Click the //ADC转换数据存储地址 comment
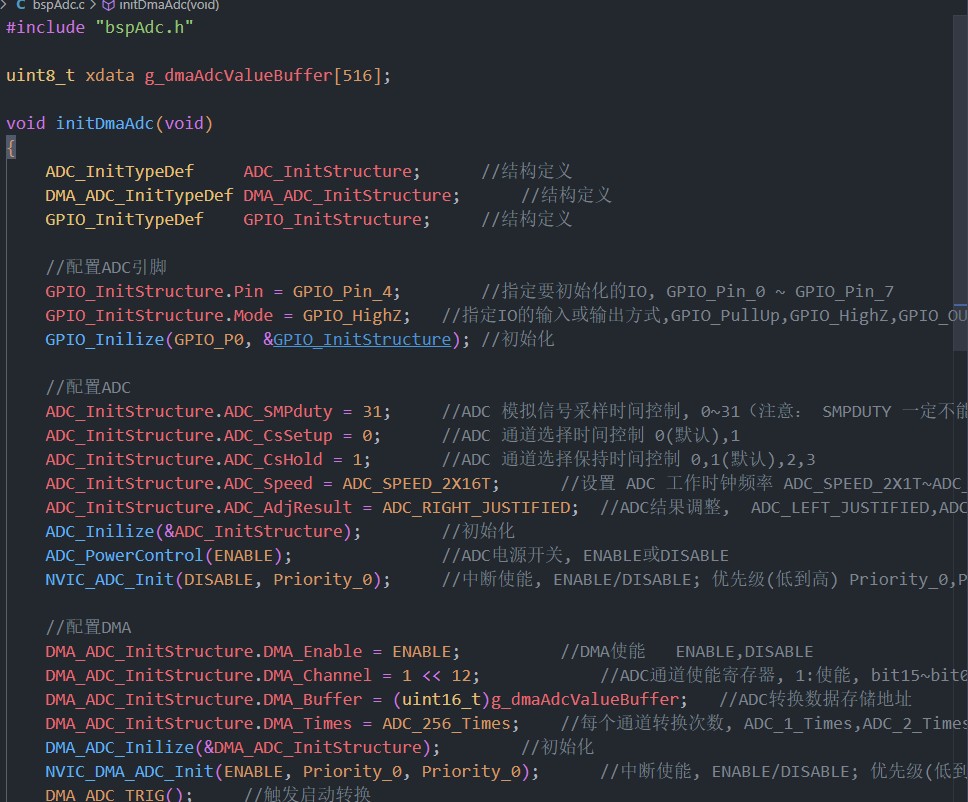The width and height of the screenshot is (968, 802). 815,700
